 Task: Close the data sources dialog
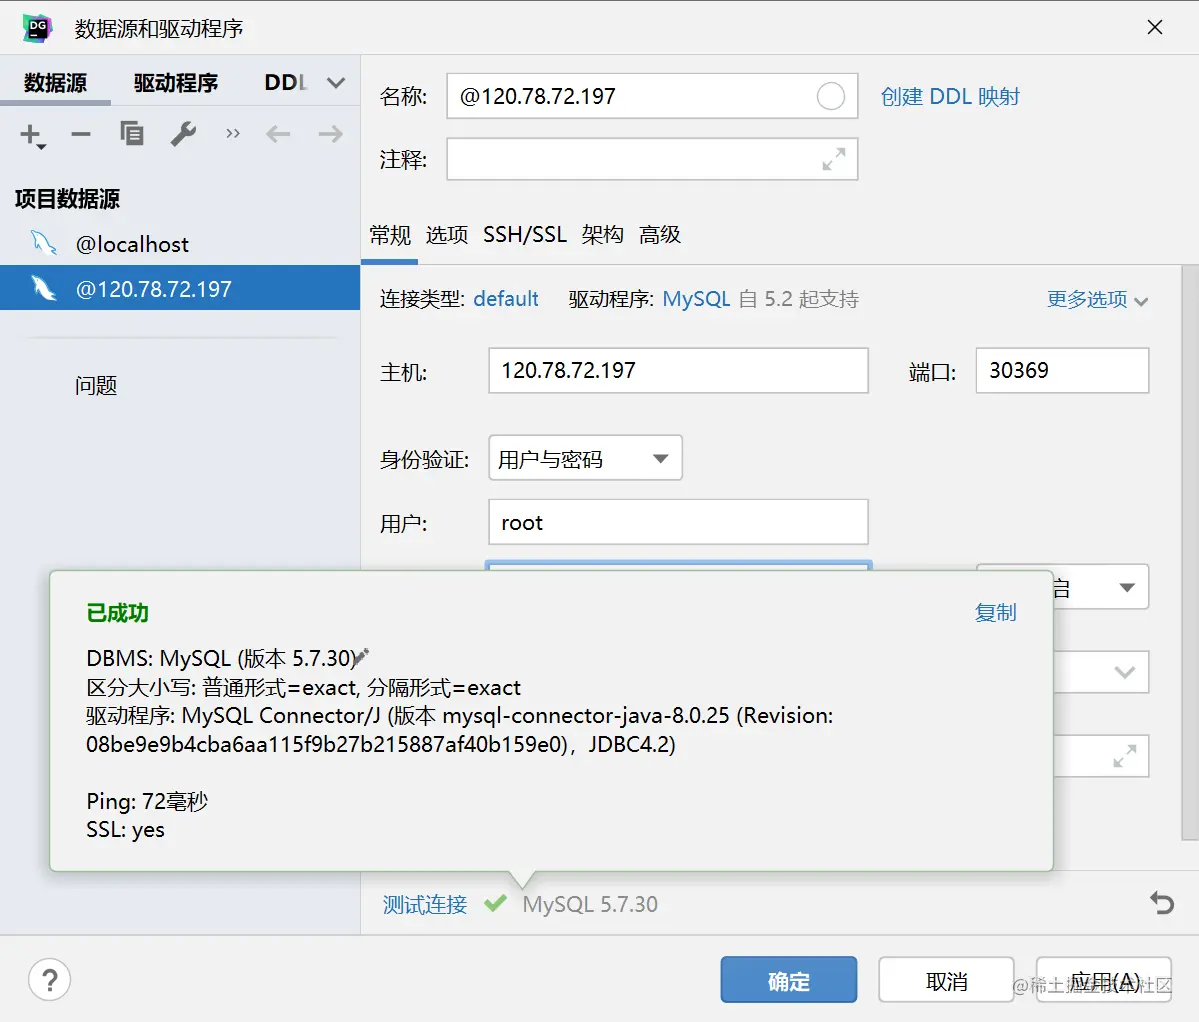pyautogui.click(x=1155, y=28)
